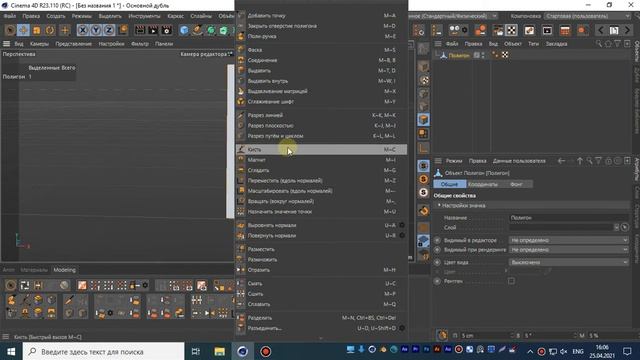
Task: Click Attribute Manager up arrow
Action: (580, 161)
